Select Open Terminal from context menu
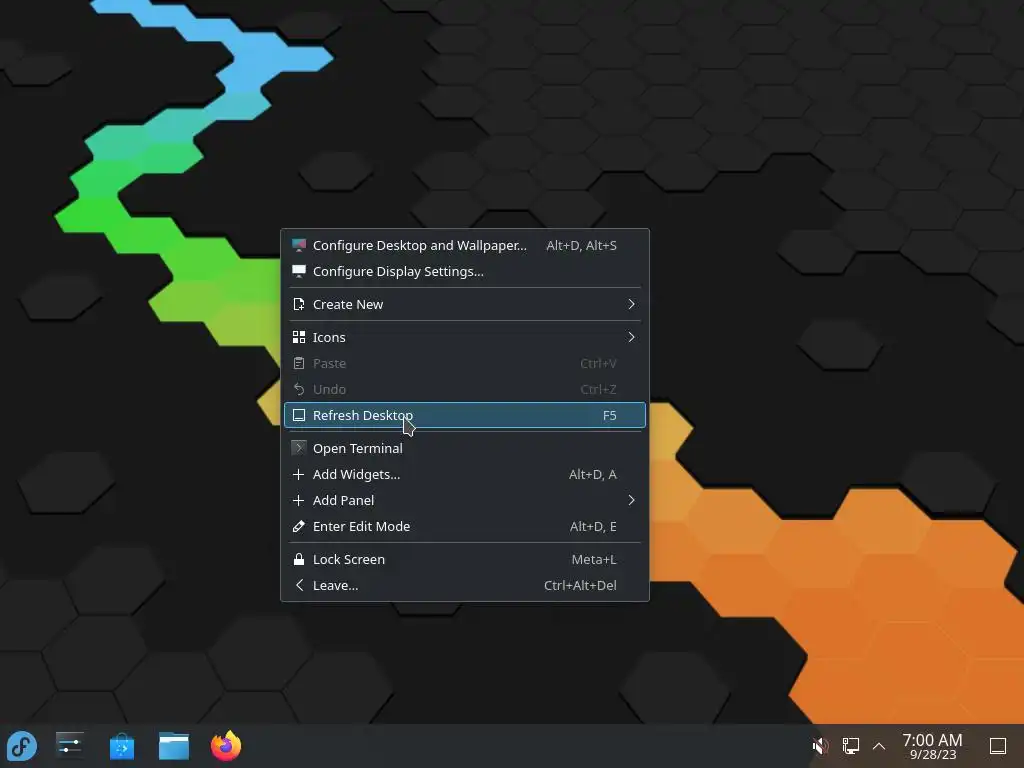The height and width of the screenshot is (768, 1024). click(465, 448)
